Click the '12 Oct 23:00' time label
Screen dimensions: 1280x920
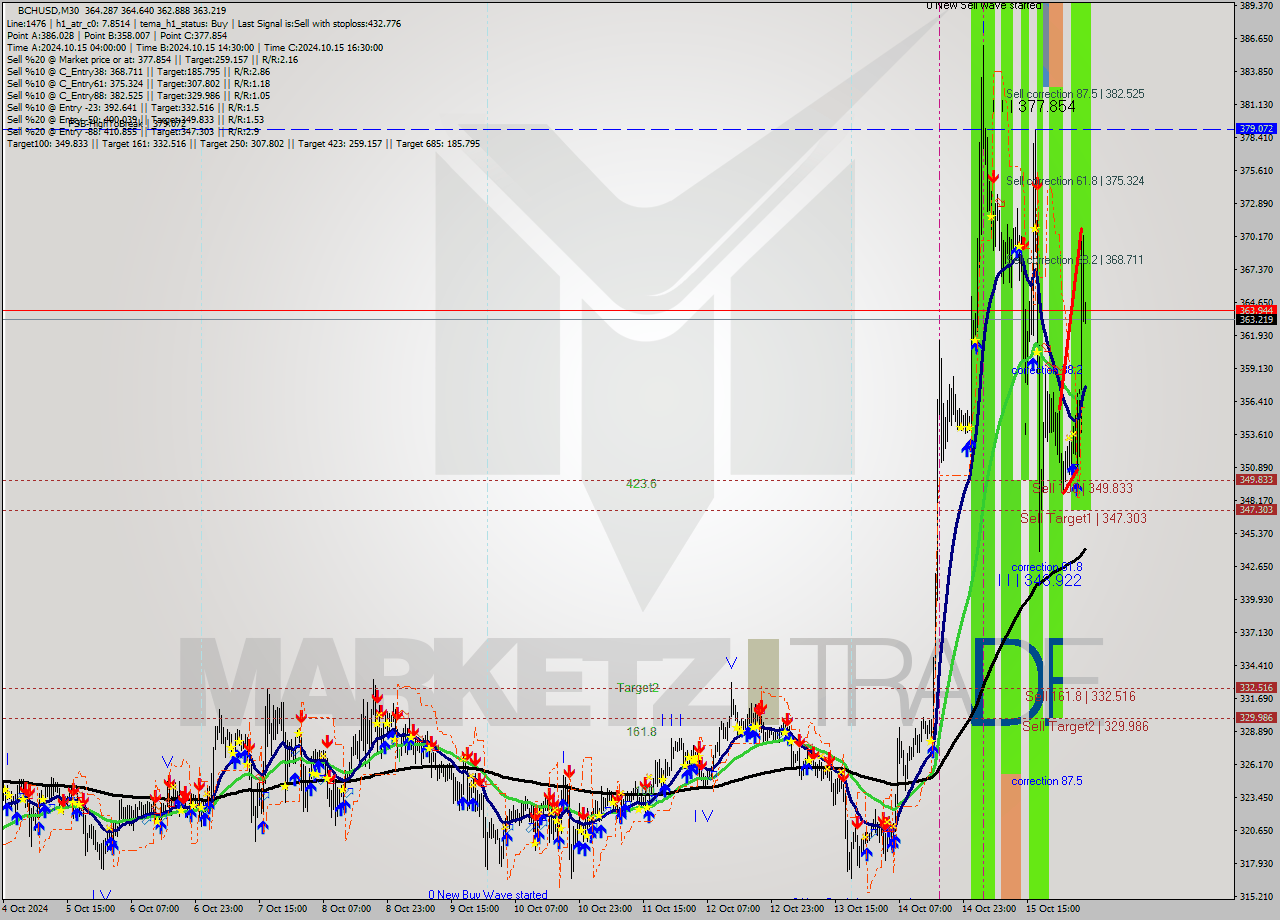(x=796, y=910)
